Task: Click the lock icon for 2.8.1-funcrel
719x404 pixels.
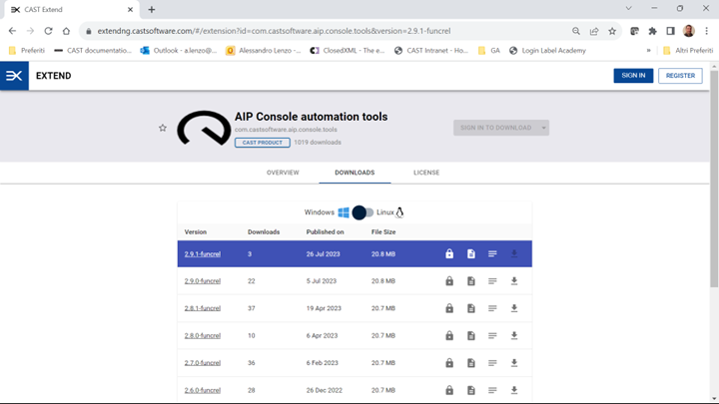Action: (x=449, y=308)
